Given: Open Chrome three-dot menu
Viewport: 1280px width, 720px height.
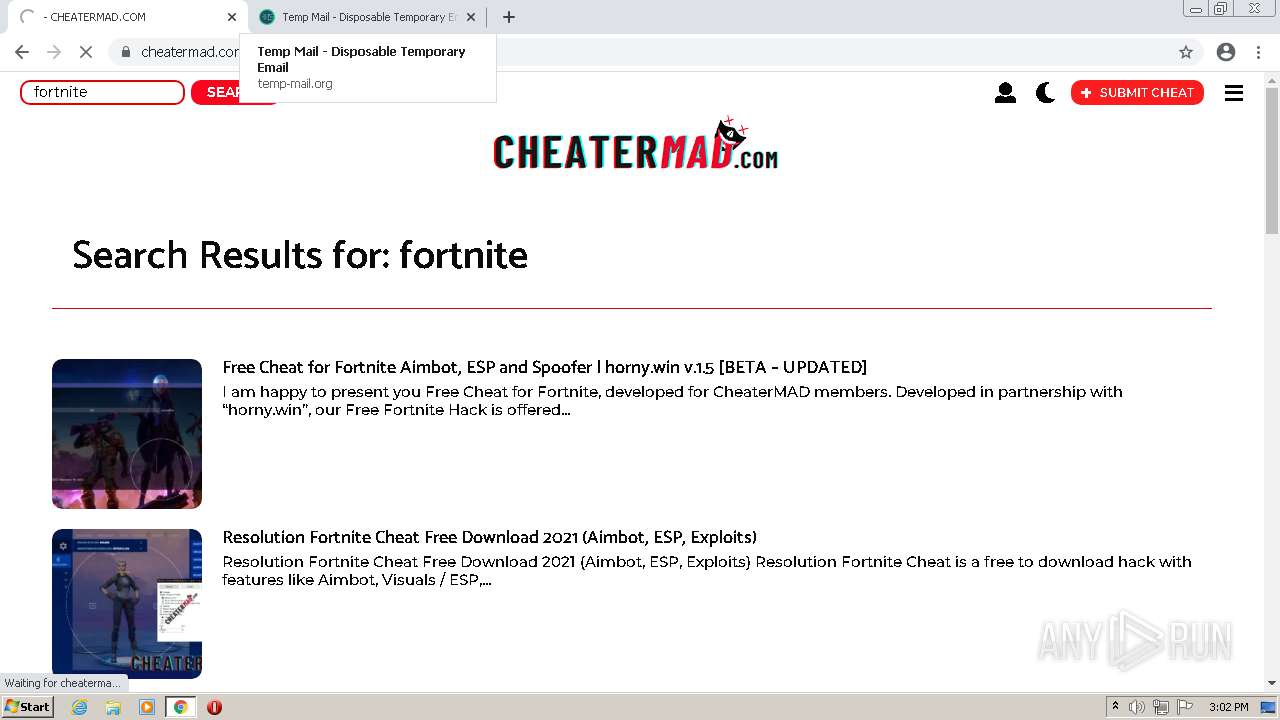Looking at the screenshot, I should 1258,52.
